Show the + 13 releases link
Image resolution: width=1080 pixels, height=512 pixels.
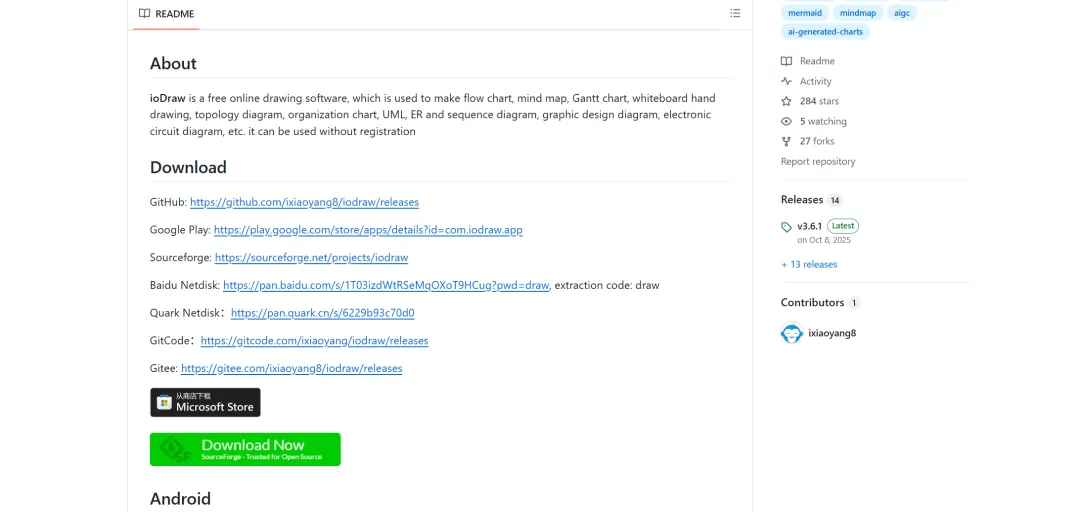pyautogui.click(x=809, y=265)
